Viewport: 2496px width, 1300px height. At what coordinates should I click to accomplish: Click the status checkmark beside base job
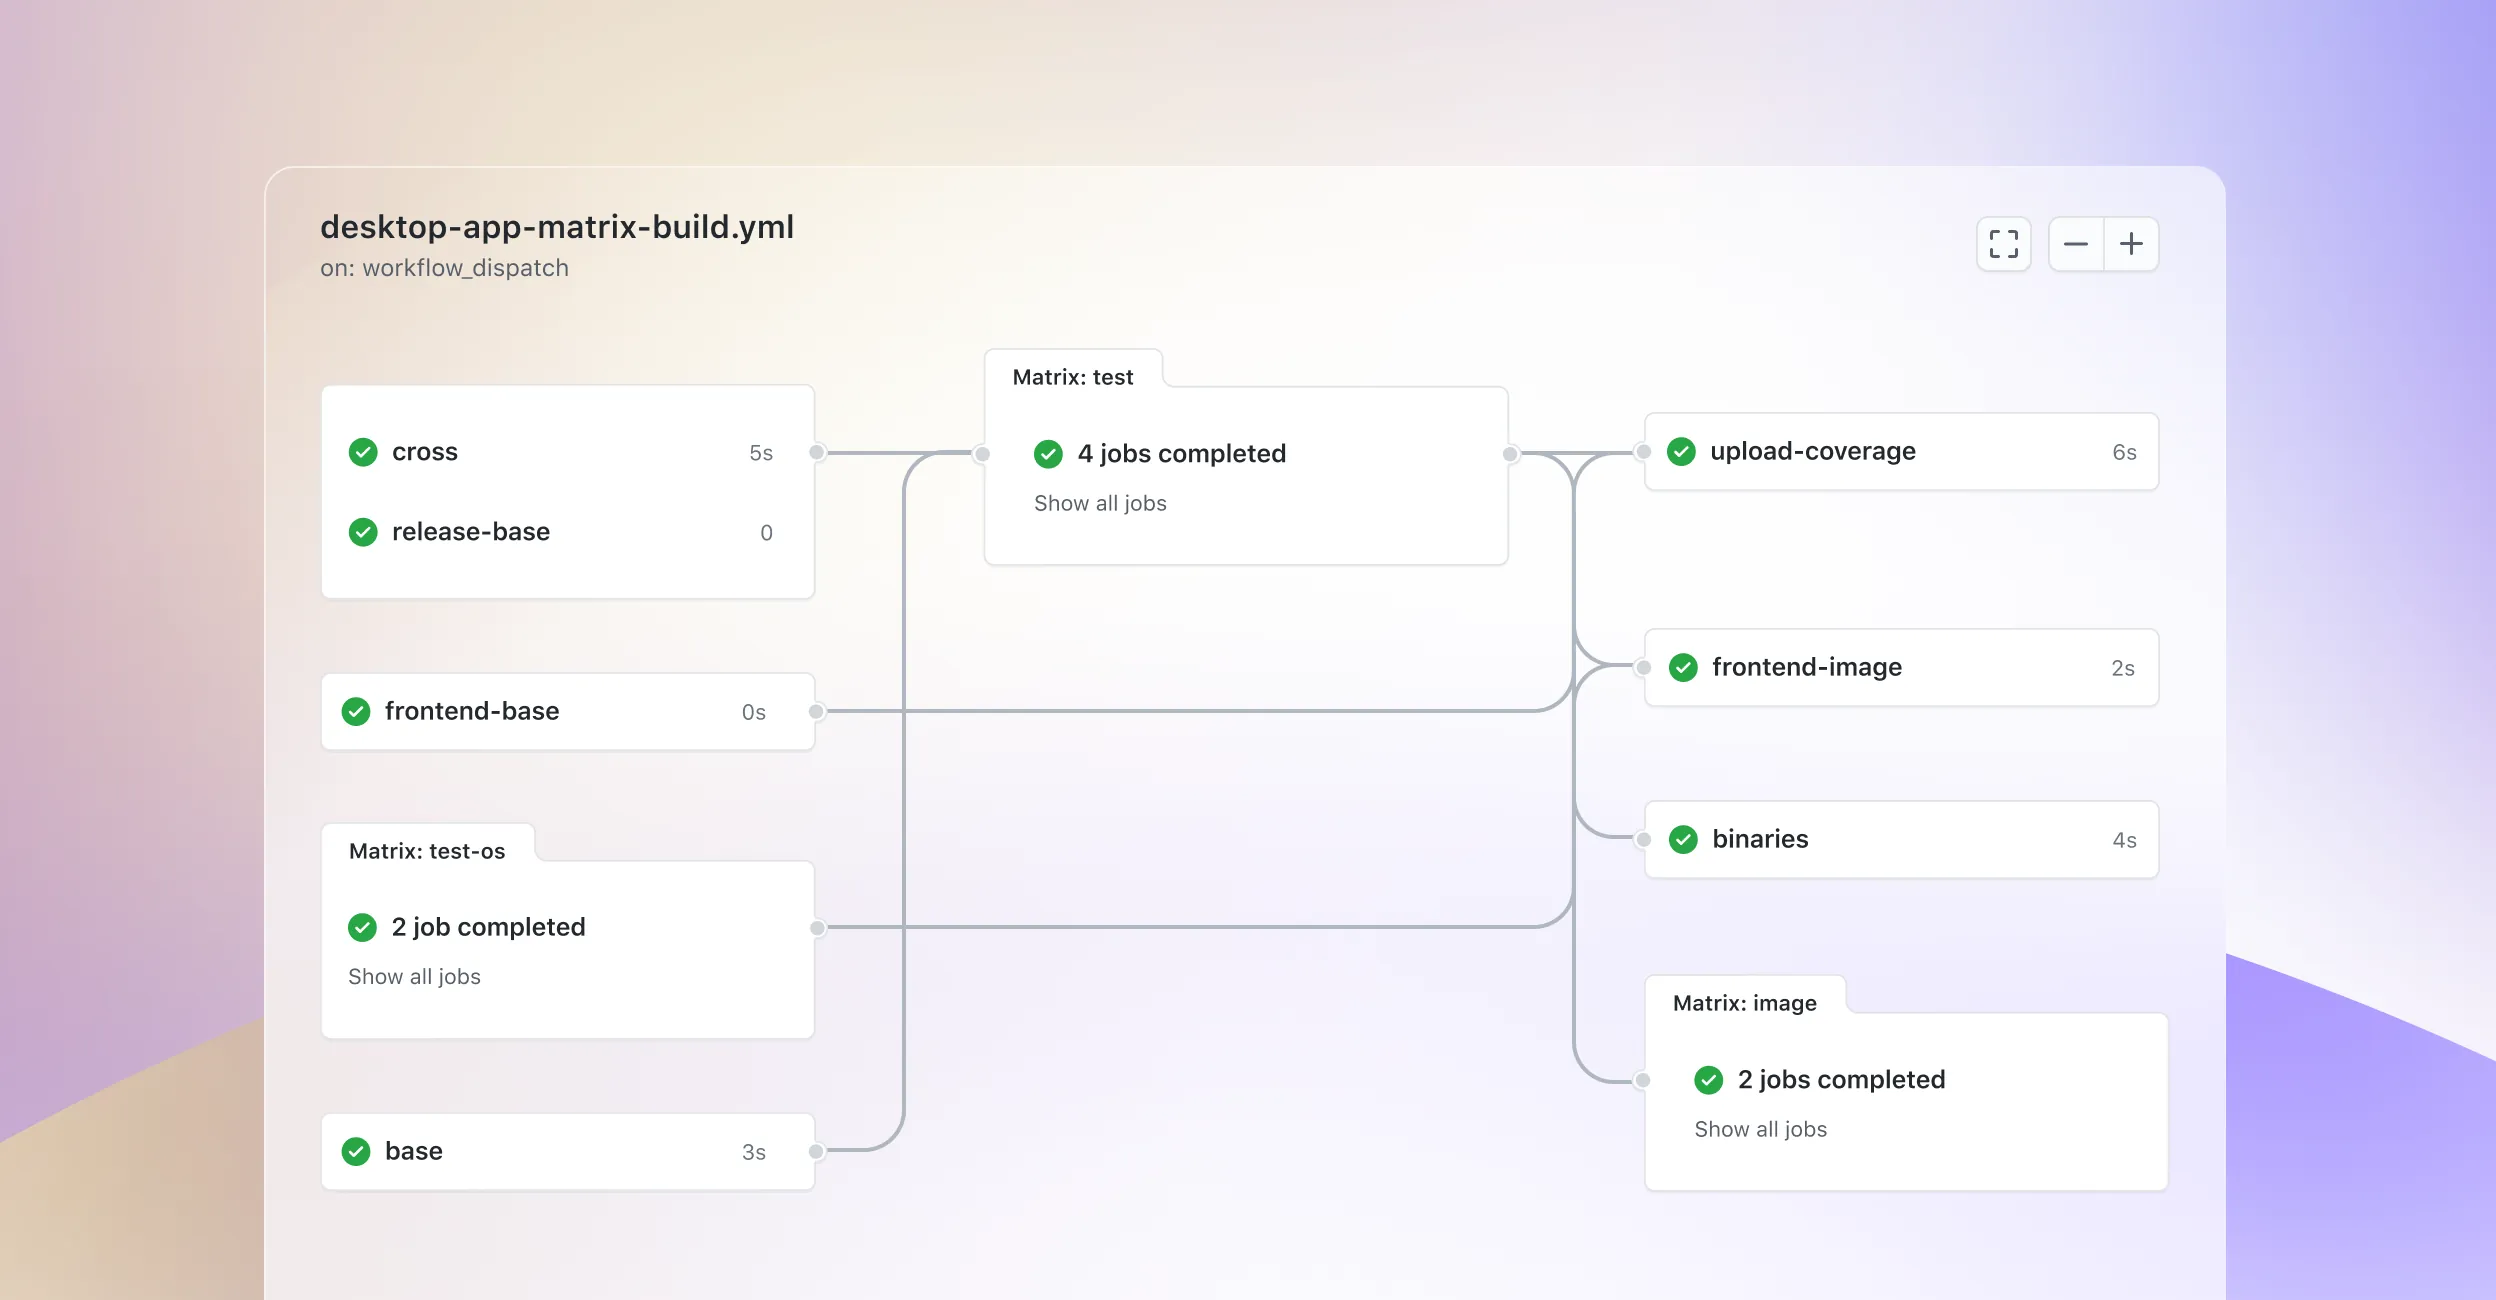357,1151
